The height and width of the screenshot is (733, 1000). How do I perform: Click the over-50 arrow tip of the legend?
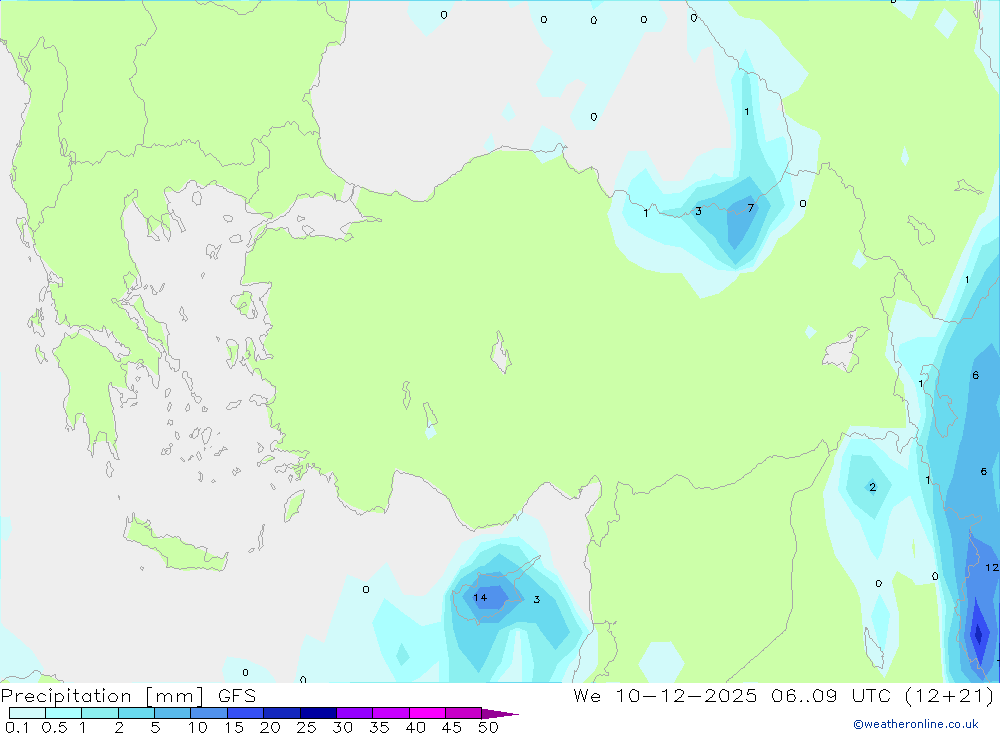(x=500, y=714)
